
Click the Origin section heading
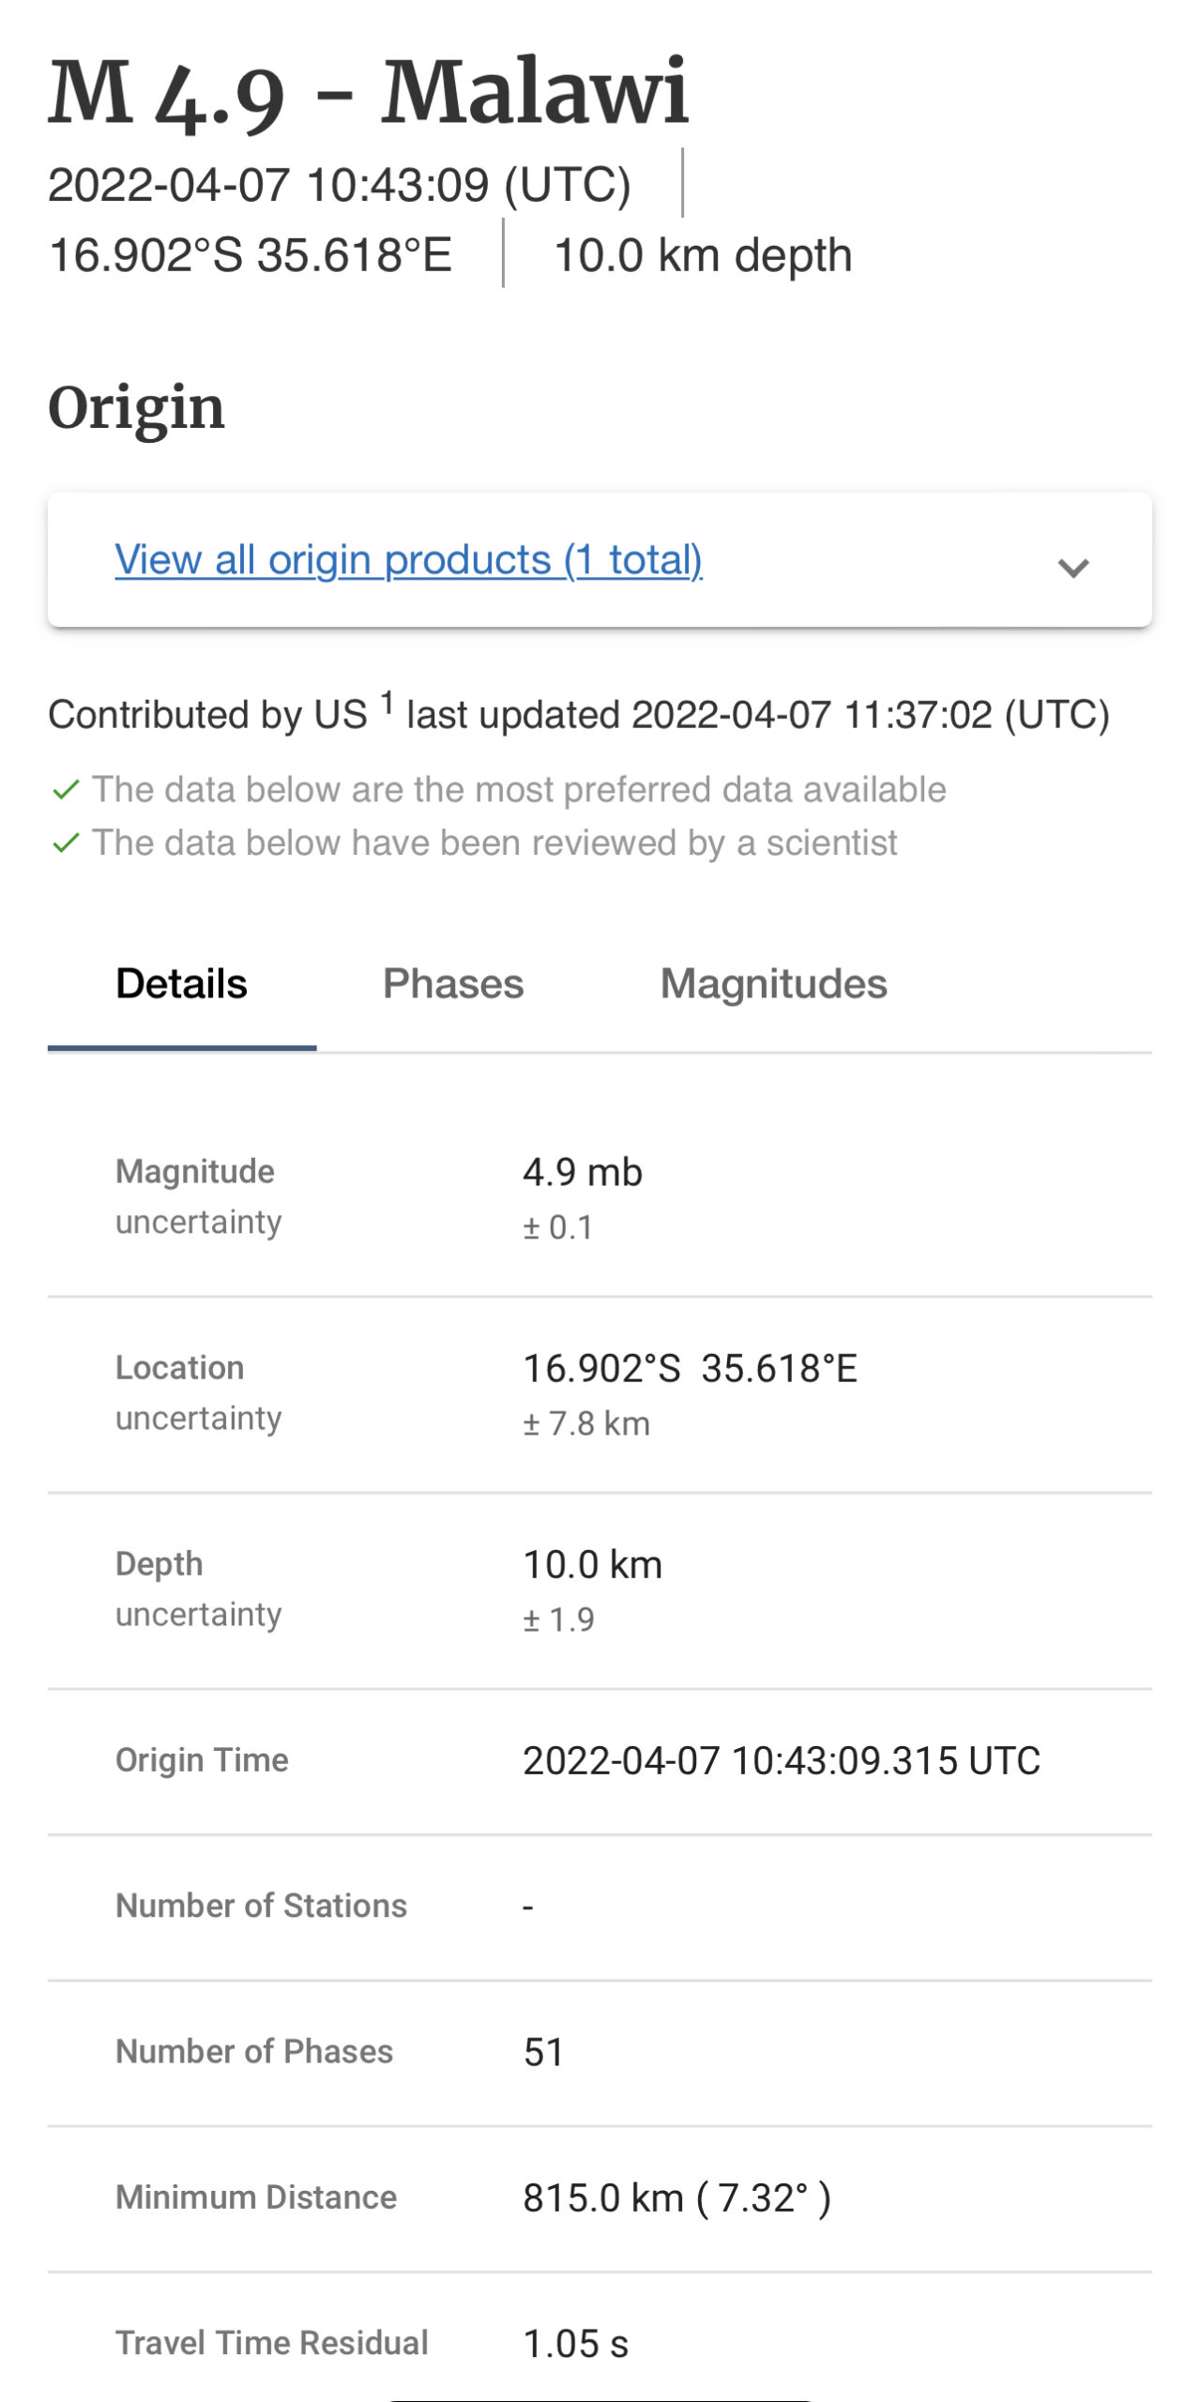point(136,408)
